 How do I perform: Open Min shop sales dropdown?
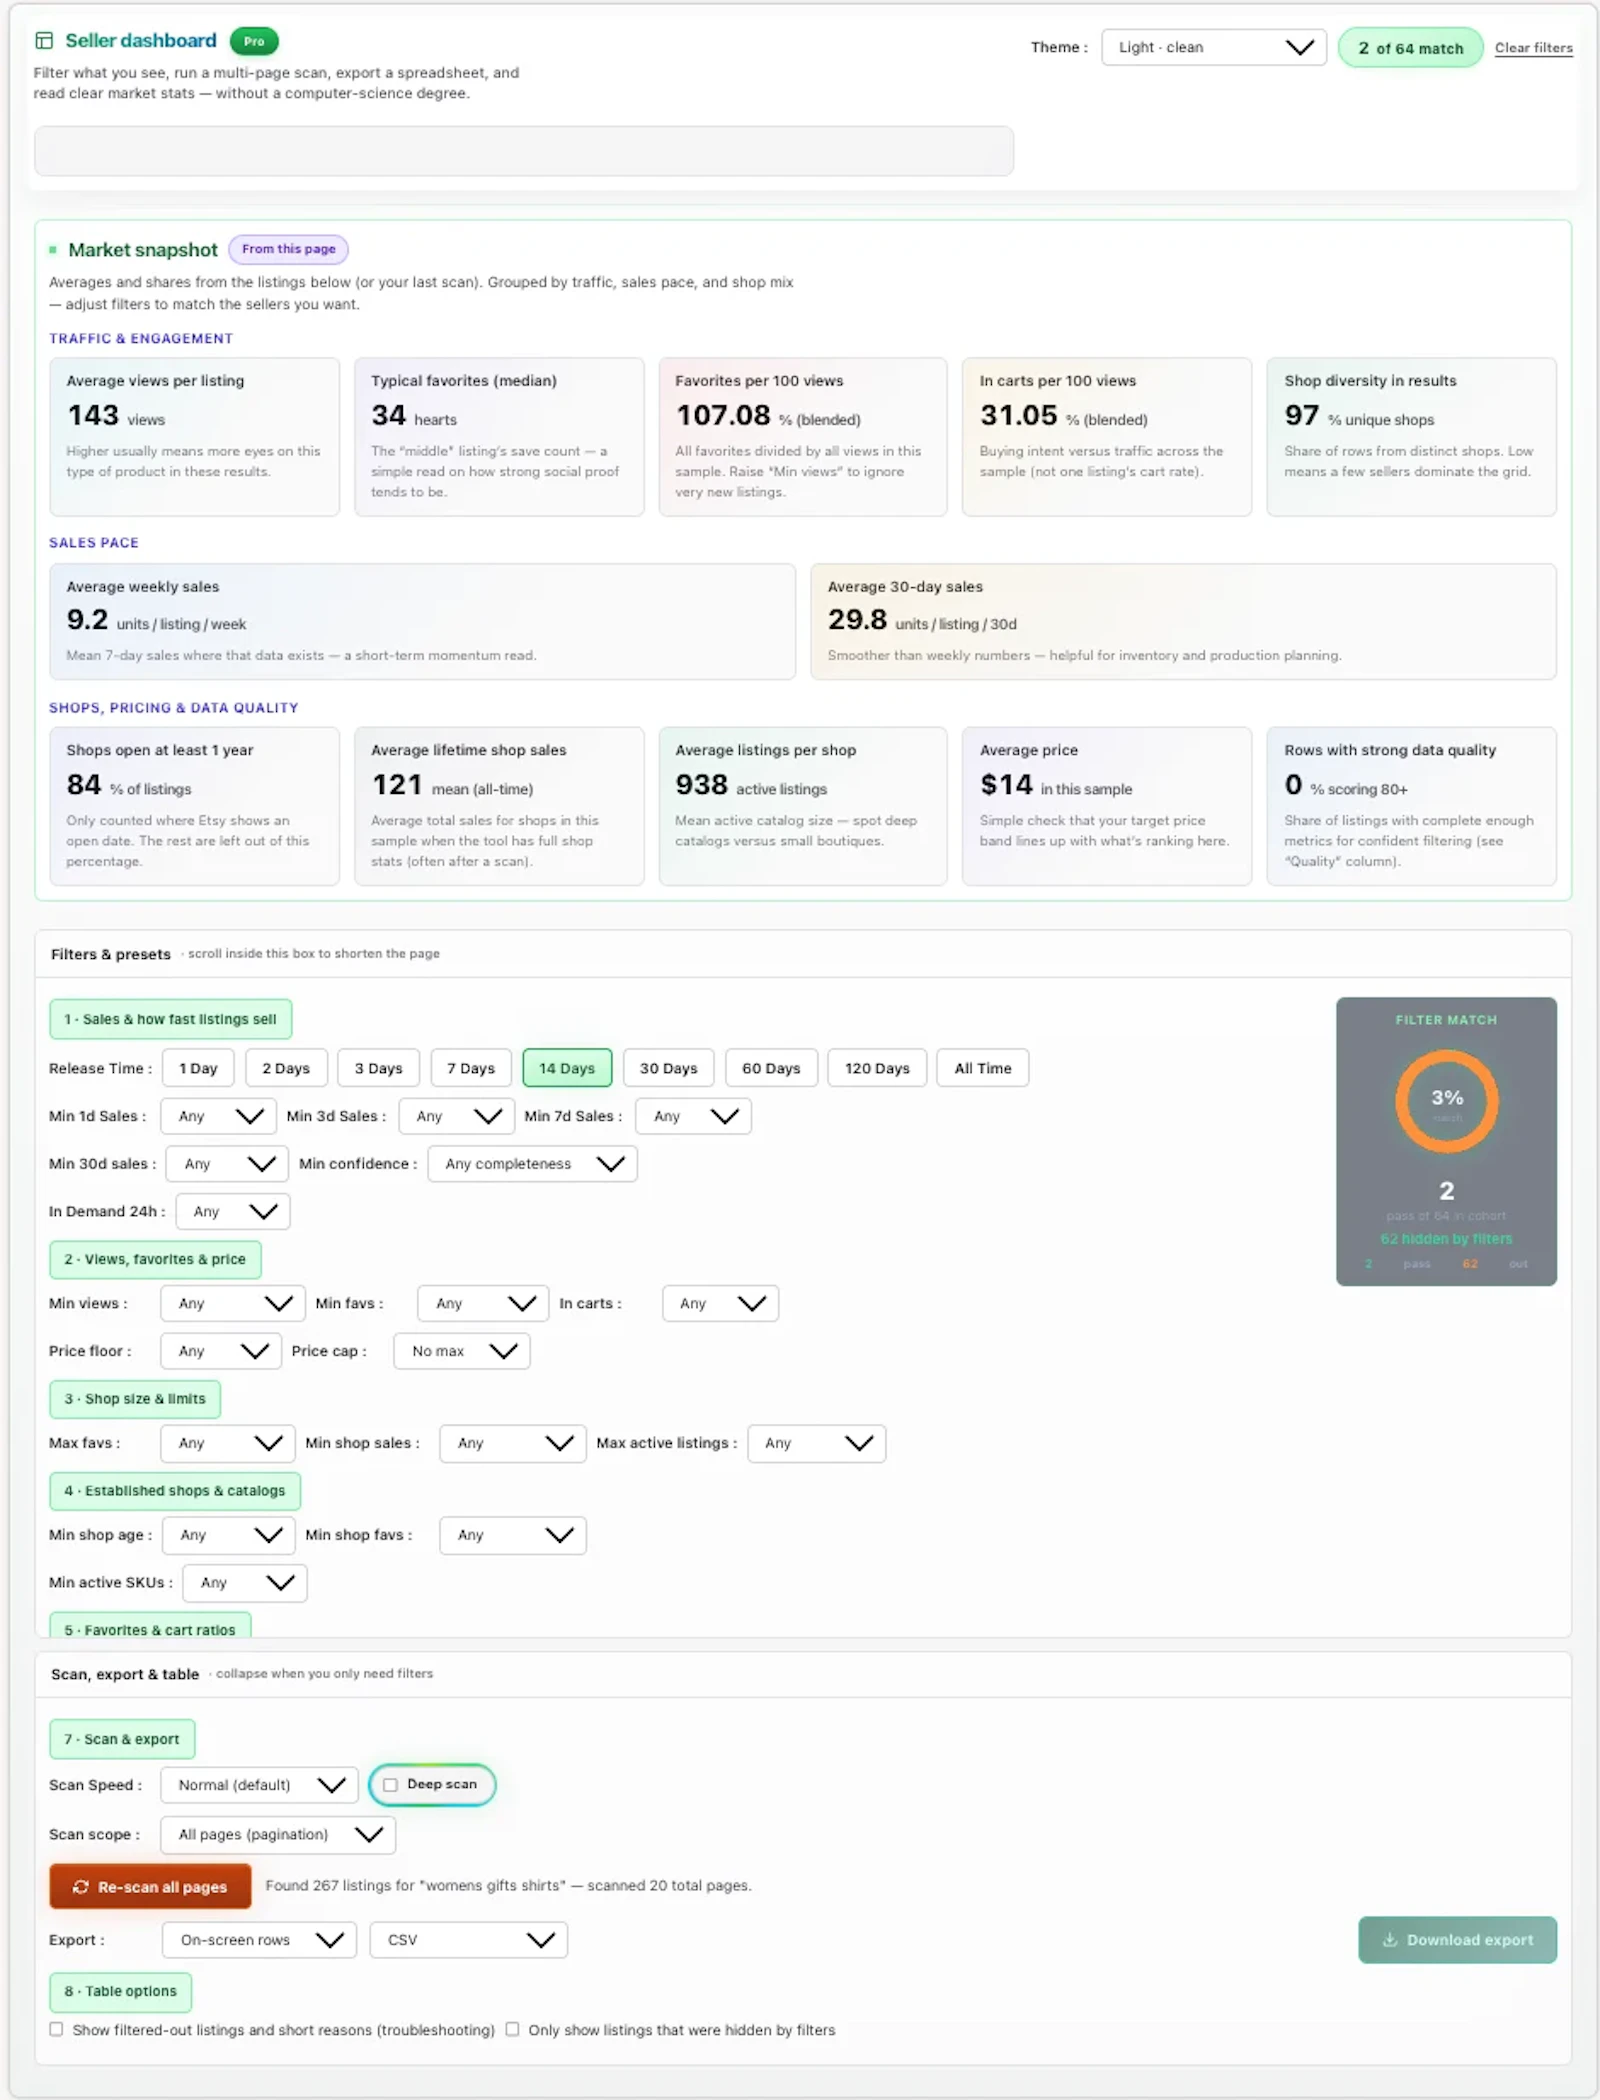point(512,1444)
